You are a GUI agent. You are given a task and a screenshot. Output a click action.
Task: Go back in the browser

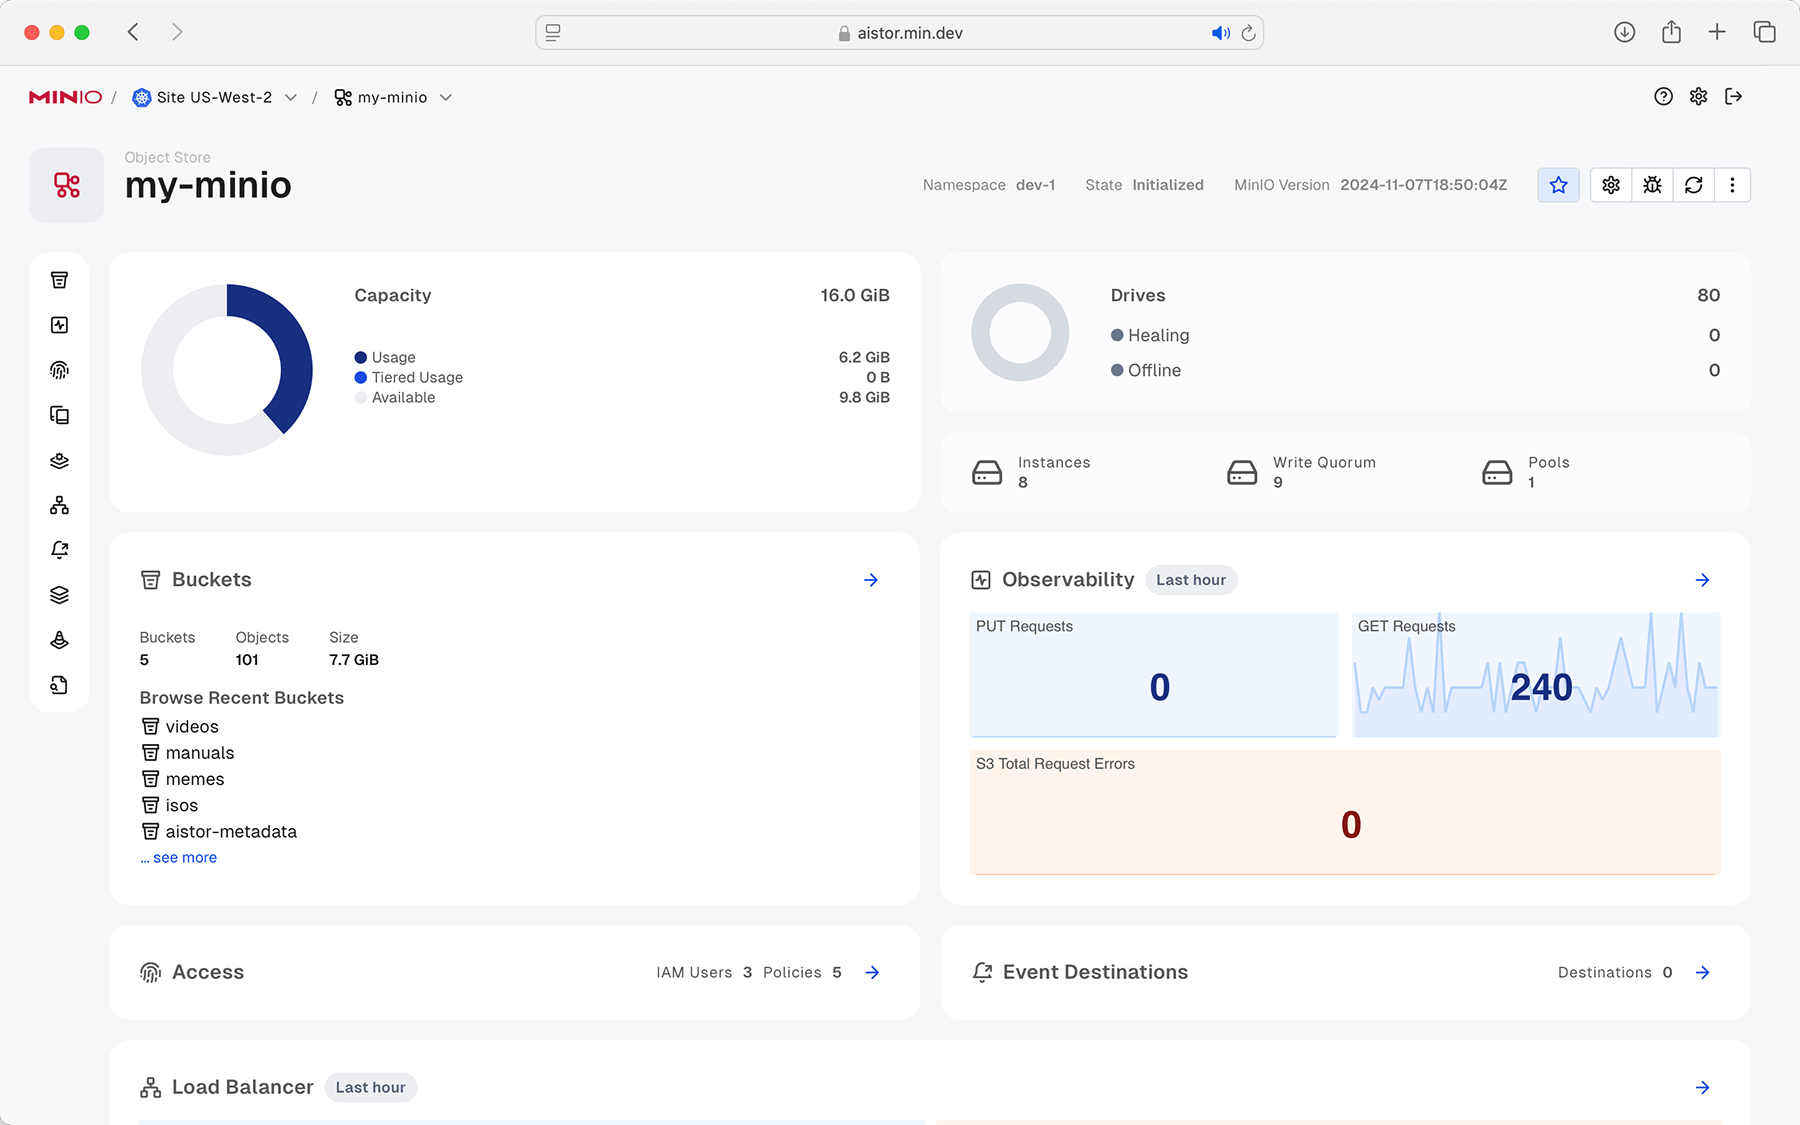pyautogui.click(x=133, y=32)
